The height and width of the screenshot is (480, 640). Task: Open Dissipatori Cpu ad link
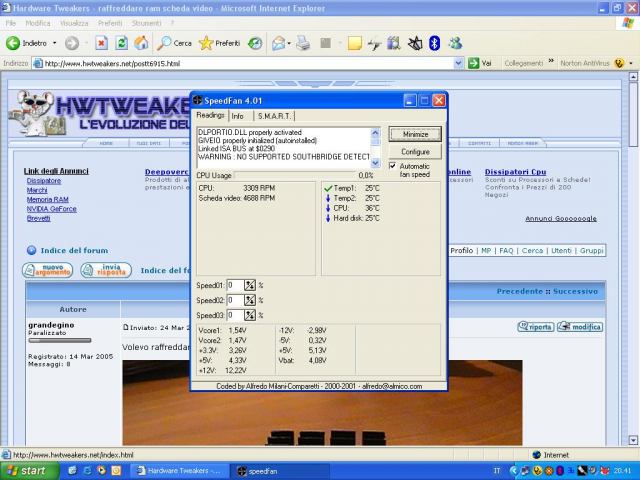[515, 172]
